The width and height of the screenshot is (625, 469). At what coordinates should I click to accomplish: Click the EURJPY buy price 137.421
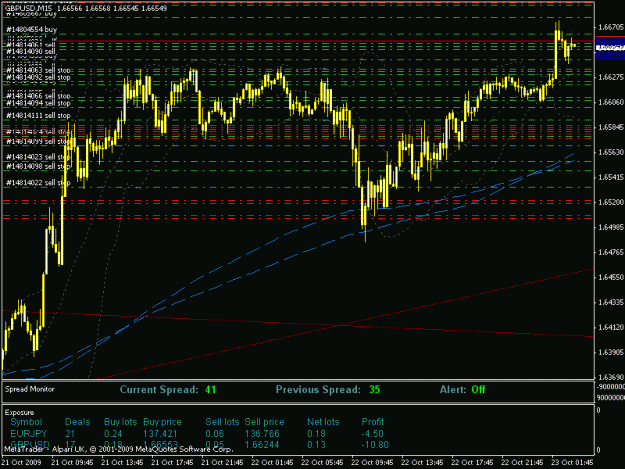tap(160, 434)
